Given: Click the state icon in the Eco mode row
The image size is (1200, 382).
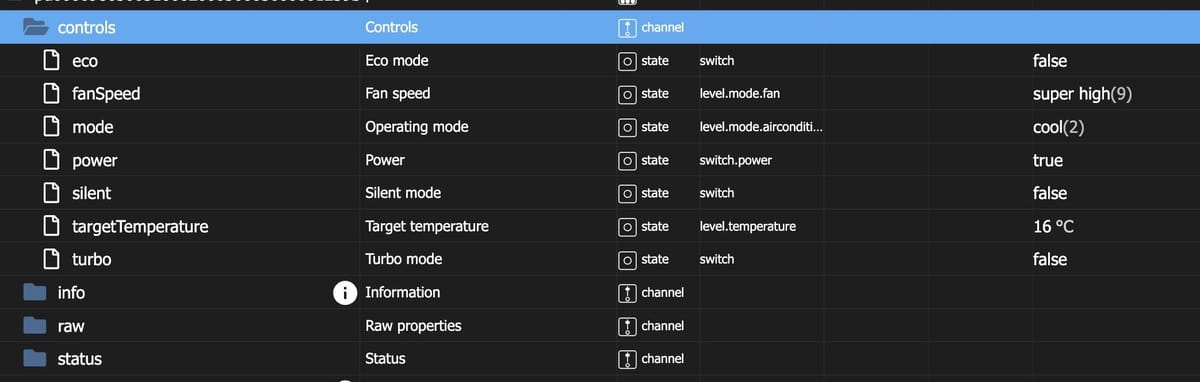Looking at the screenshot, I should pyautogui.click(x=627, y=61).
